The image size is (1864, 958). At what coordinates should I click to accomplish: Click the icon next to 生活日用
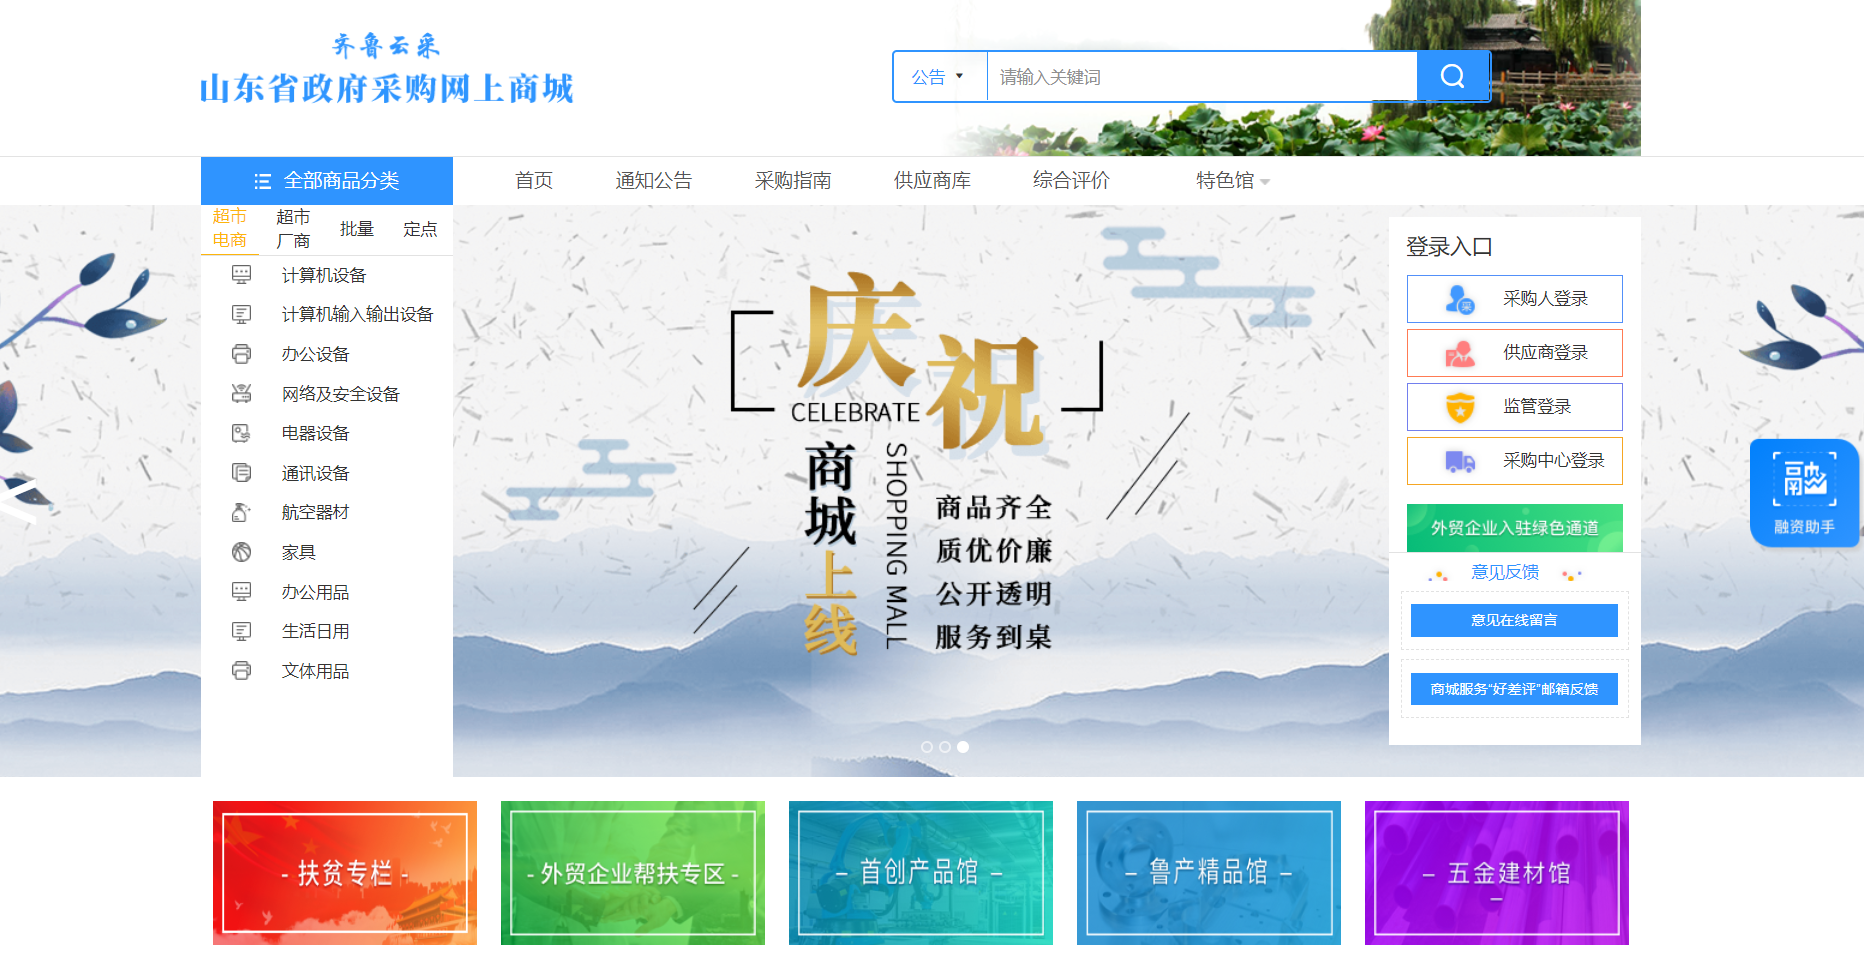pyautogui.click(x=241, y=631)
